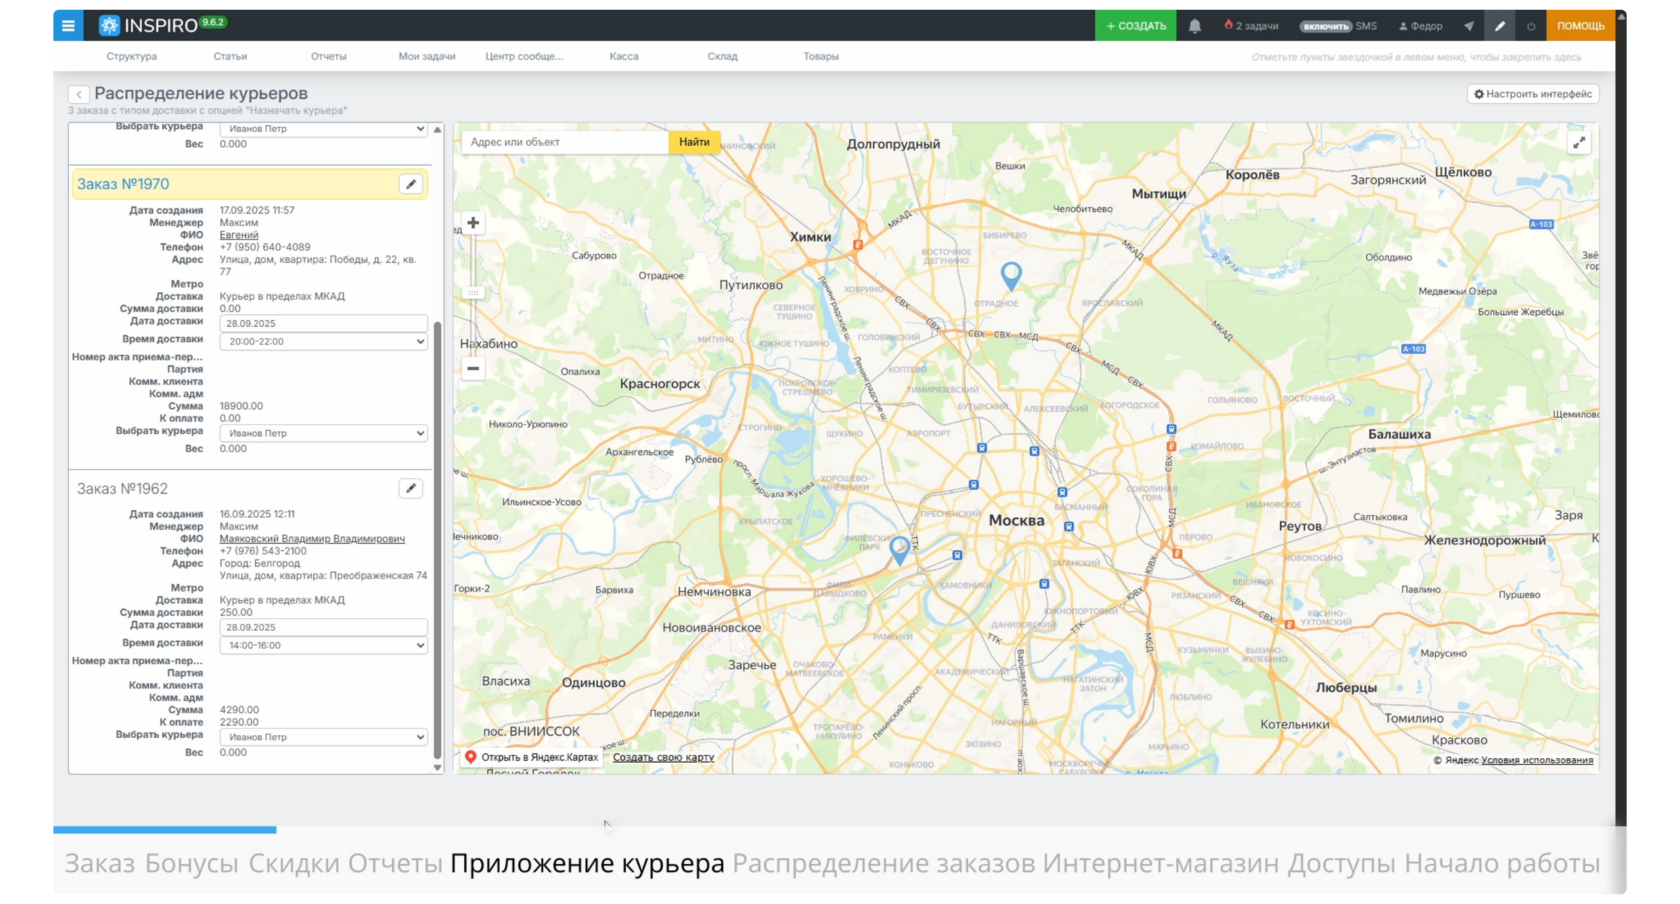Open Условия использования link on map
This screenshot has height=904, width=1680.
coord(1537,760)
